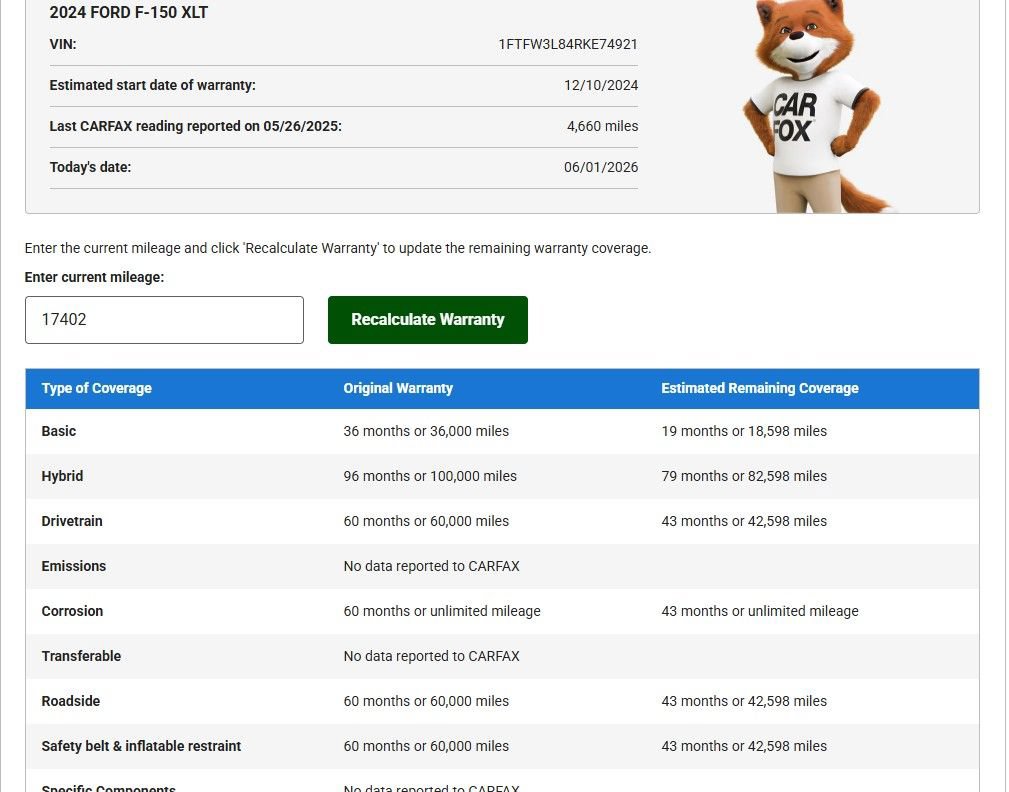Click the warranty start date 12/10/2024
This screenshot has width=1009, height=792.
(600, 85)
